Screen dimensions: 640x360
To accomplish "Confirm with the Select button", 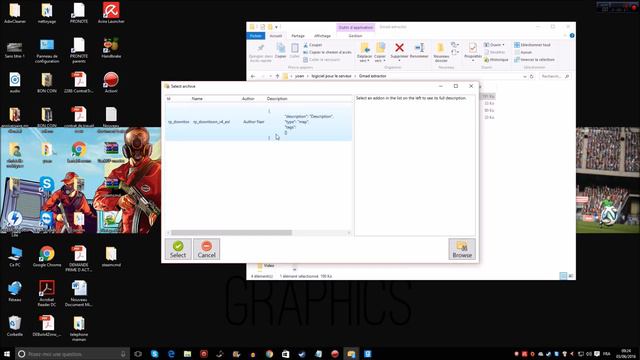I will click(178, 249).
